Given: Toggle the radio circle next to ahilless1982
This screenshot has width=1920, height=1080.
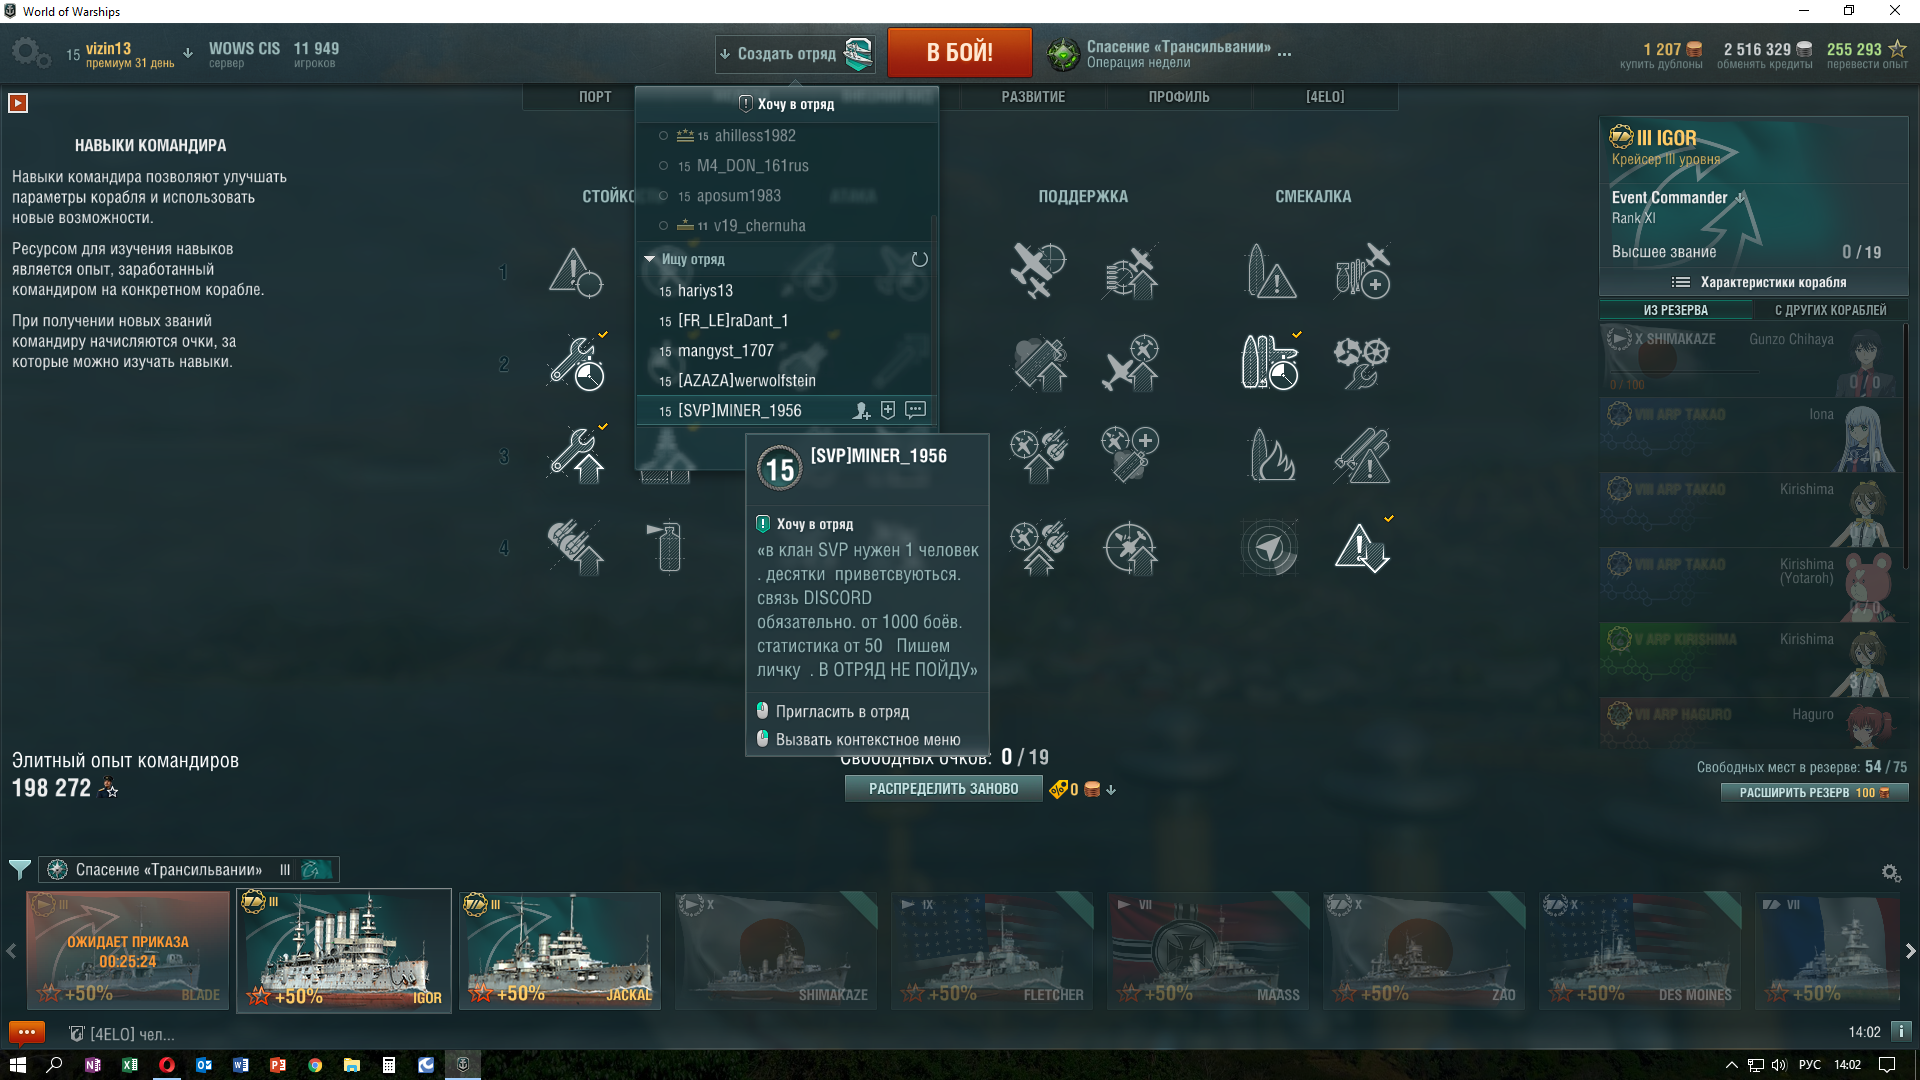Looking at the screenshot, I should [x=663, y=136].
